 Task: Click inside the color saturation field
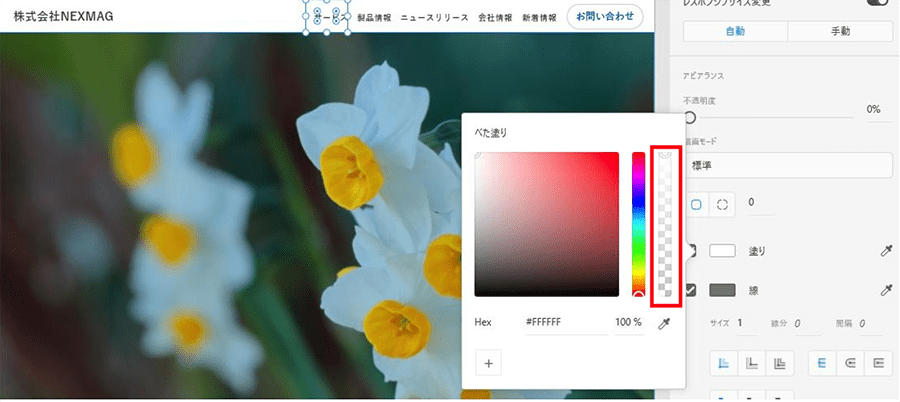pos(546,224)
